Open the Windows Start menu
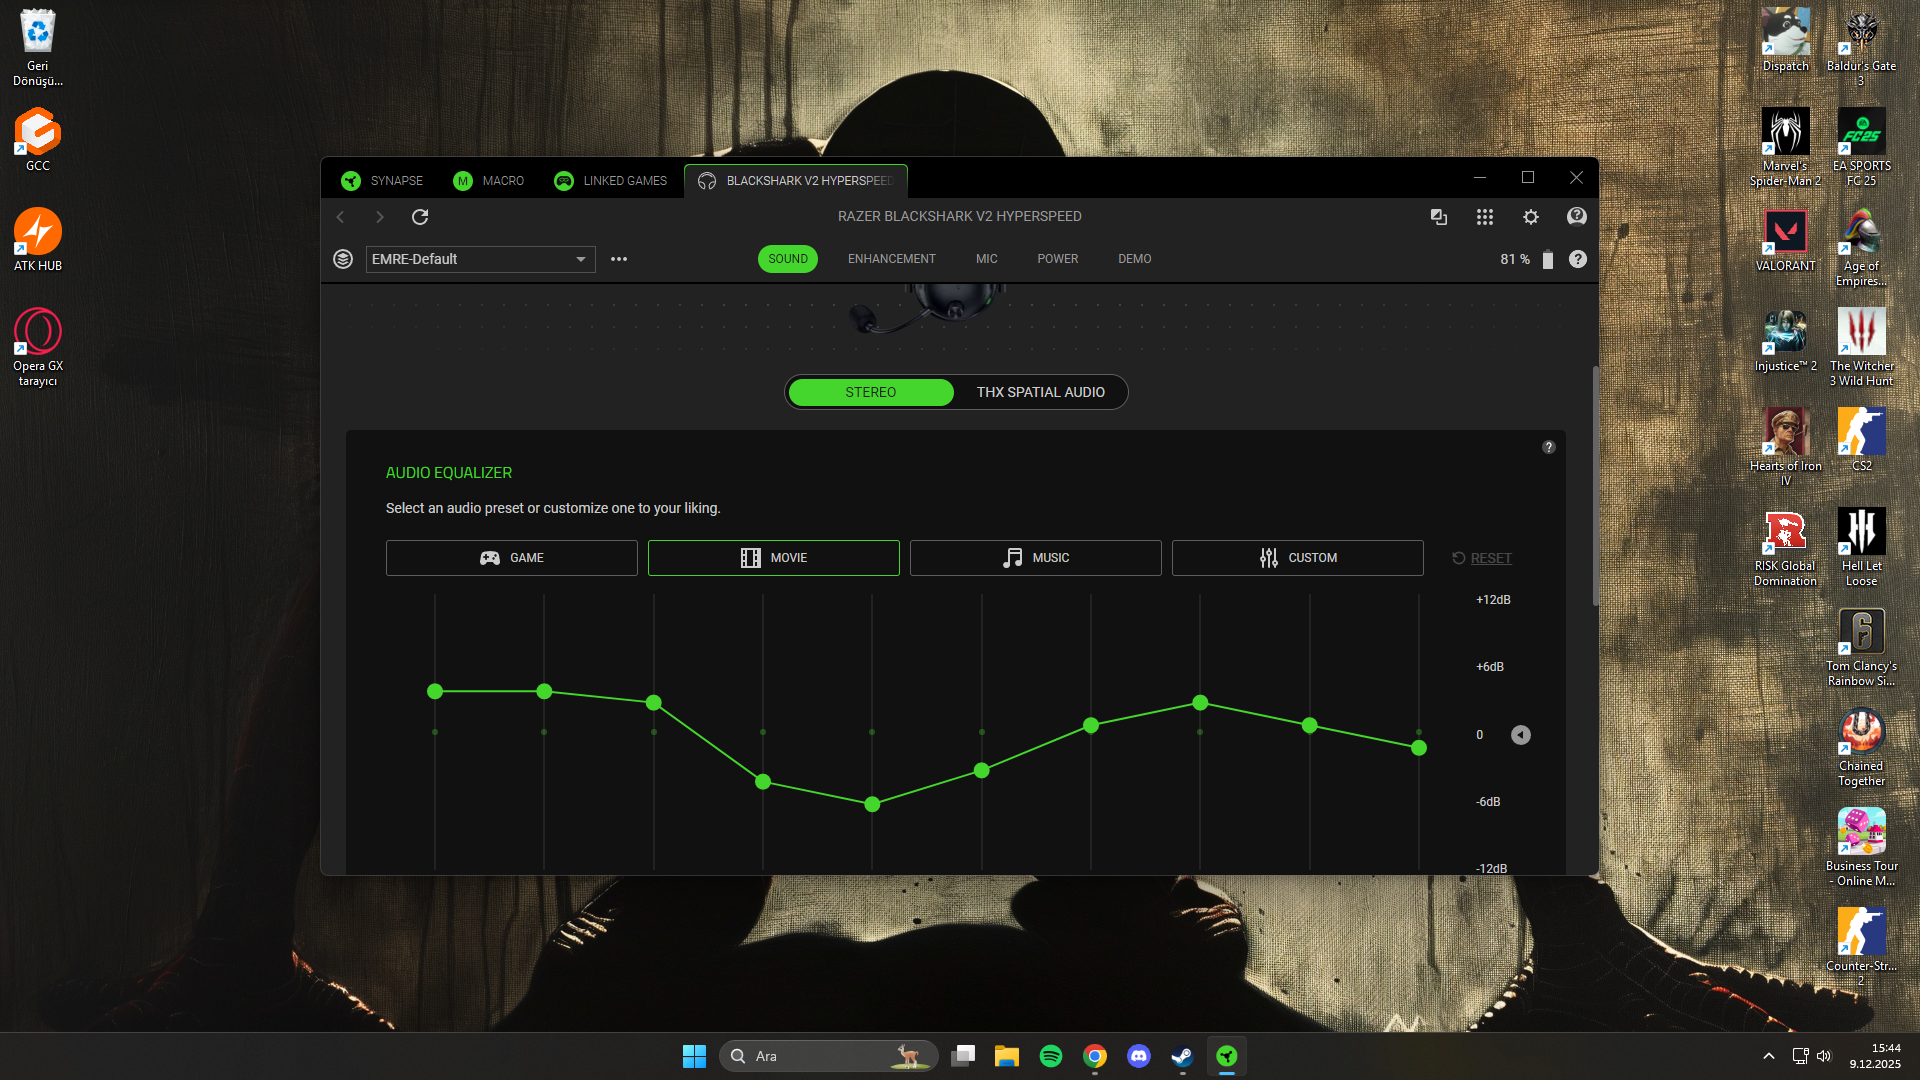 [694, 1056]
